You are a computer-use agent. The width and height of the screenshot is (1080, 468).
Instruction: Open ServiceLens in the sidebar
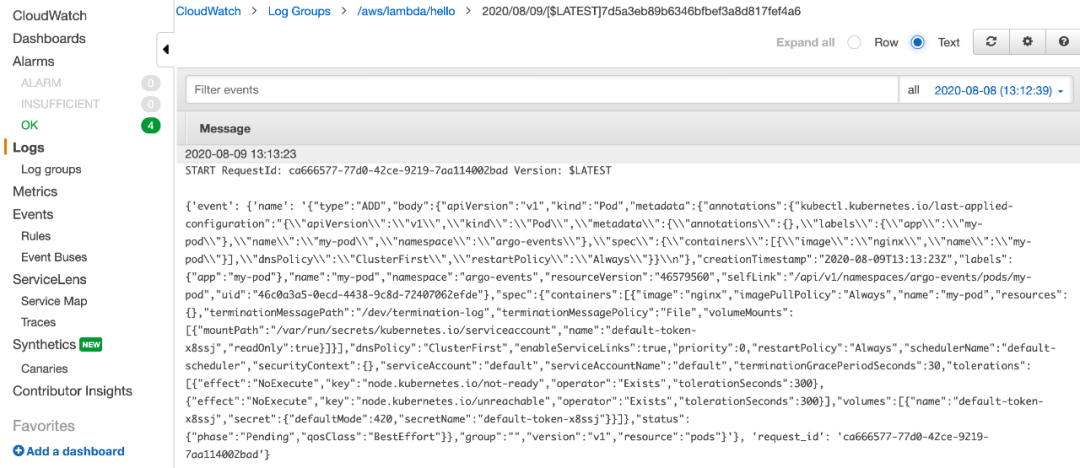tap(48, 279)
